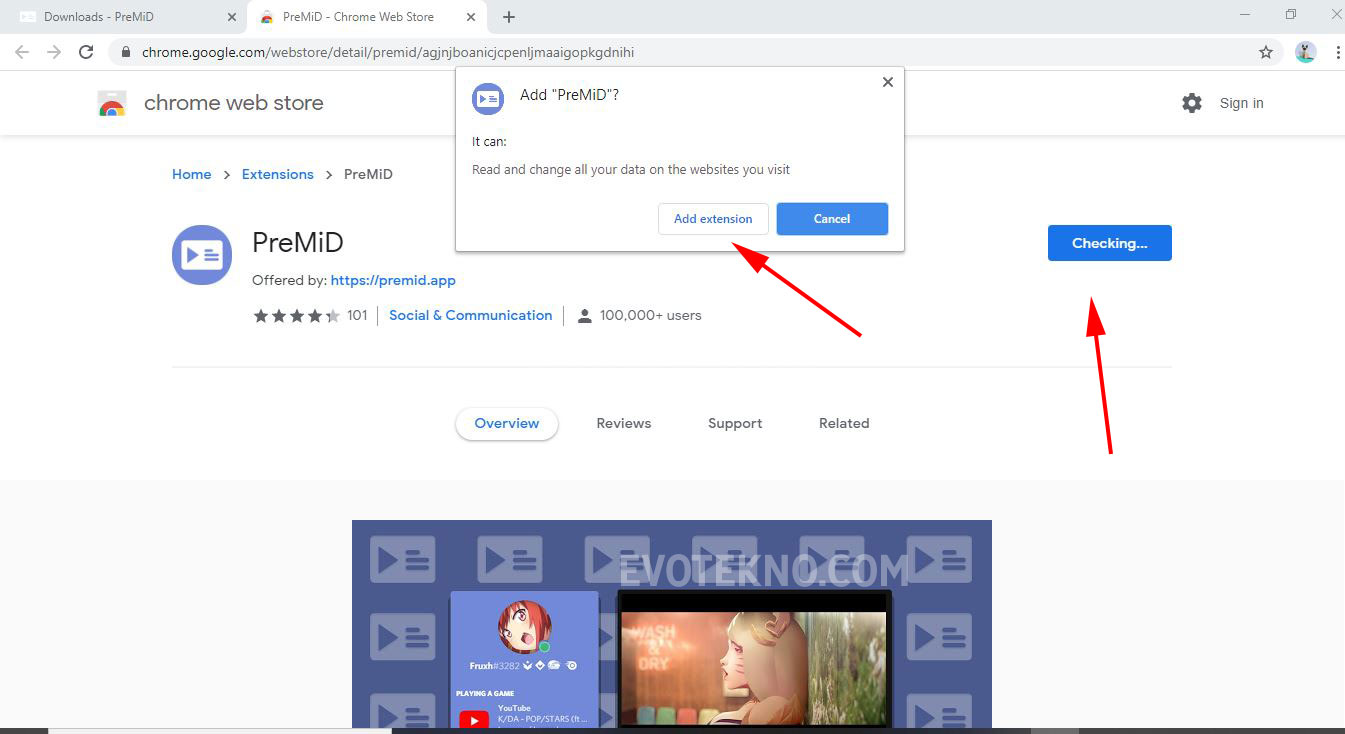Open the web store settings gear
Image resolution: width=1345 pixels, height=734 pixels.
click(x=1191, y=103)
